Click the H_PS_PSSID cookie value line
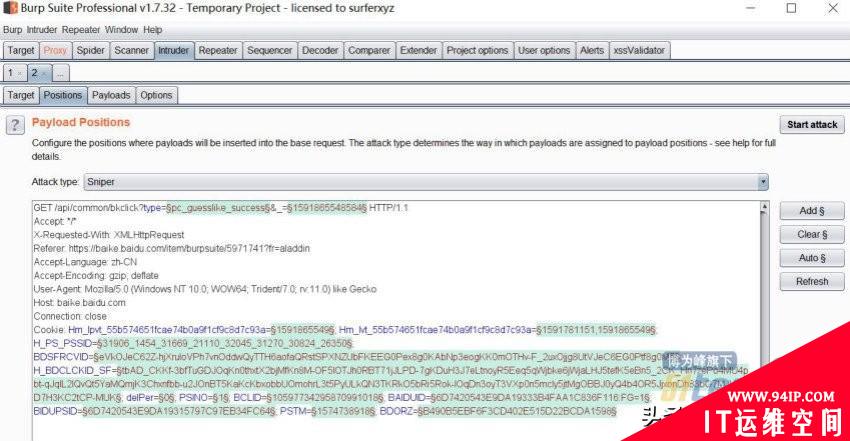This screenshot has height=441, width=850. (x=193, y=343)
